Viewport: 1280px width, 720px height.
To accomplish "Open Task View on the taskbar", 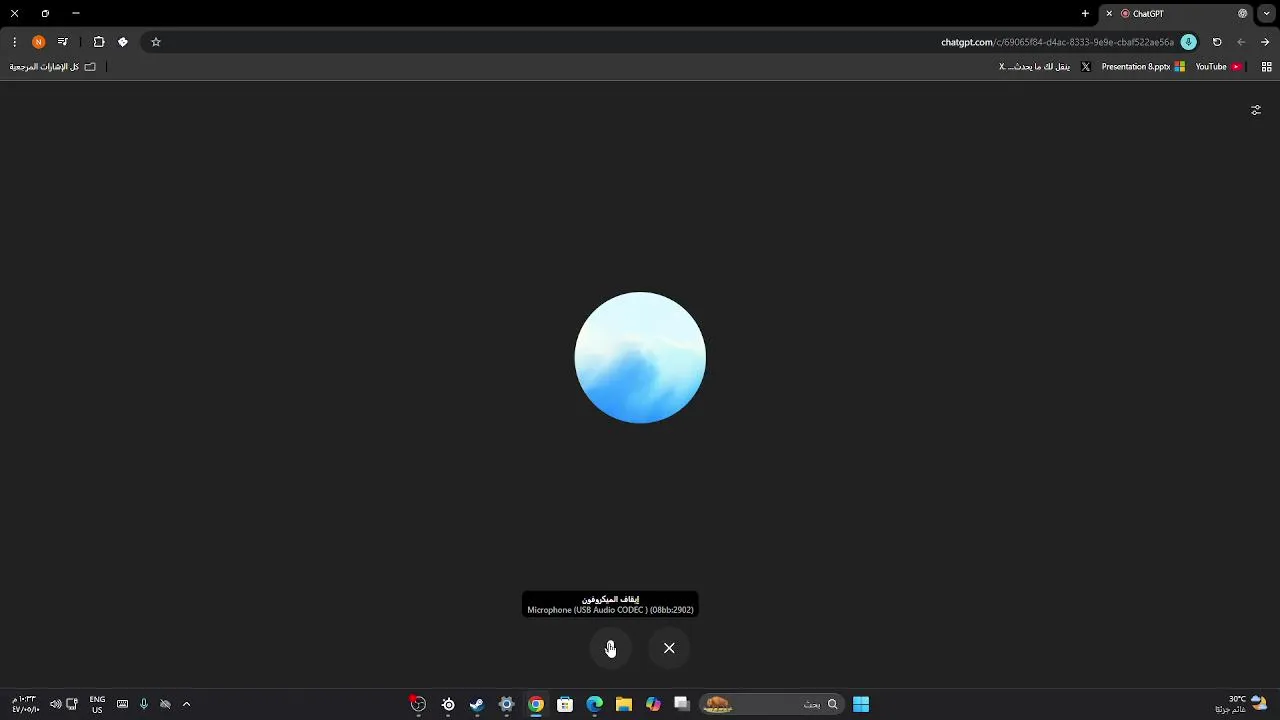I will [x=682, y=704].
